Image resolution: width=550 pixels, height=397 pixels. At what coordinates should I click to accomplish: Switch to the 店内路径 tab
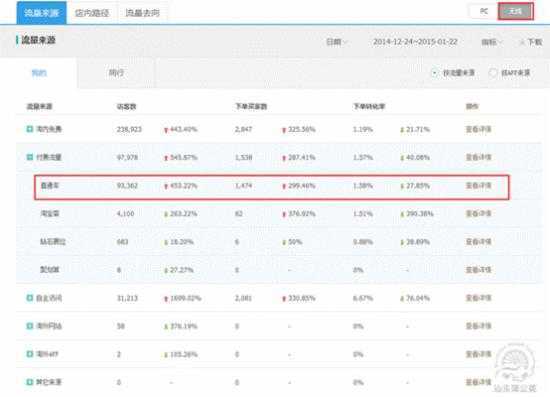tap(92, 13)
